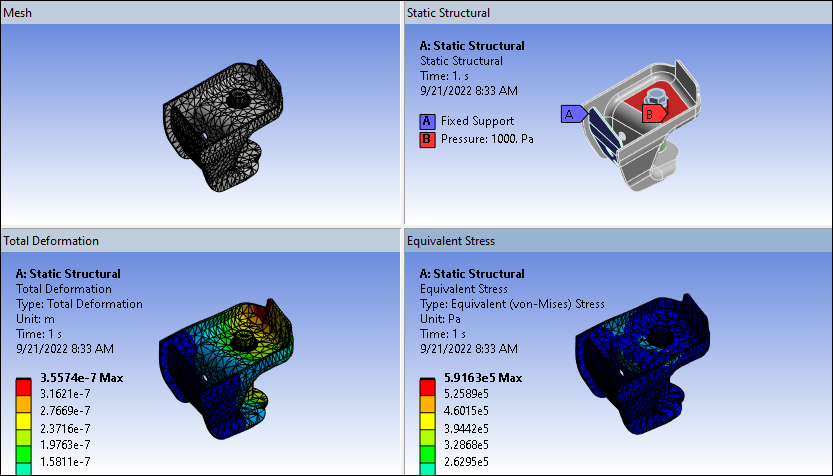Click the '5.2589e5' legend value

[x=466, y=394]
